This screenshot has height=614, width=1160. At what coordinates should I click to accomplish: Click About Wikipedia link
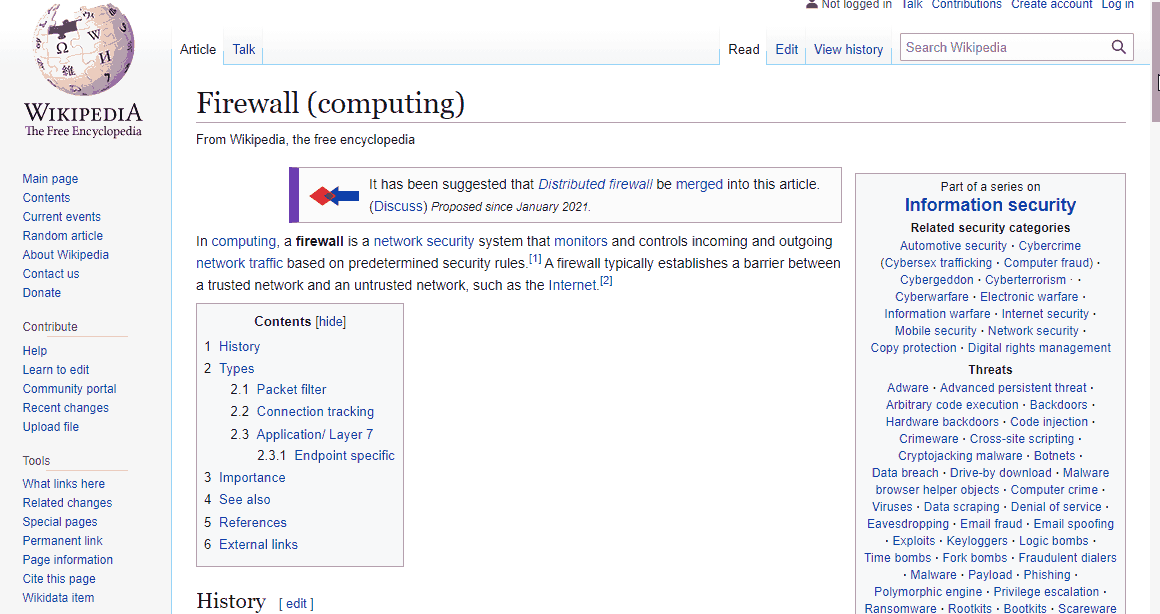[66, 254]
